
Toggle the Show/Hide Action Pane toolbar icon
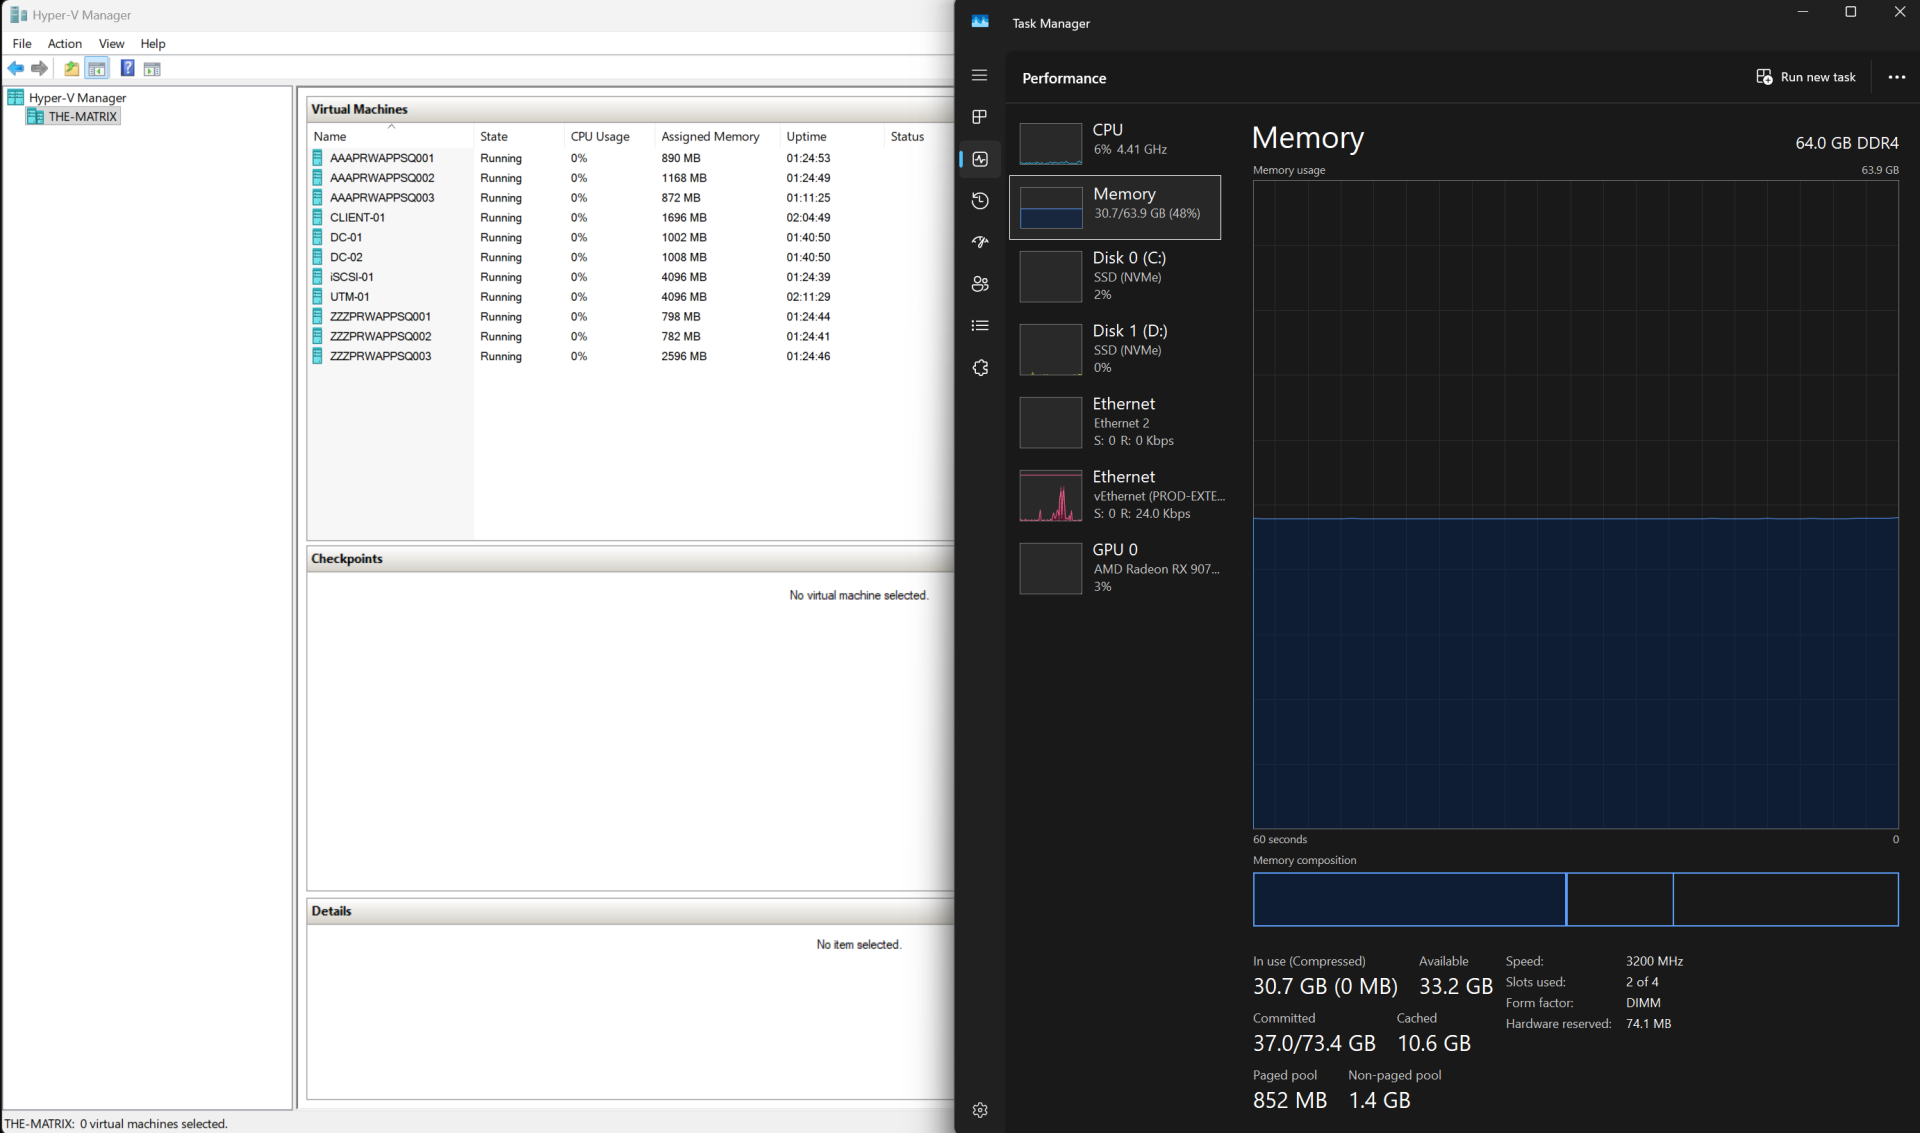[152, 68]
